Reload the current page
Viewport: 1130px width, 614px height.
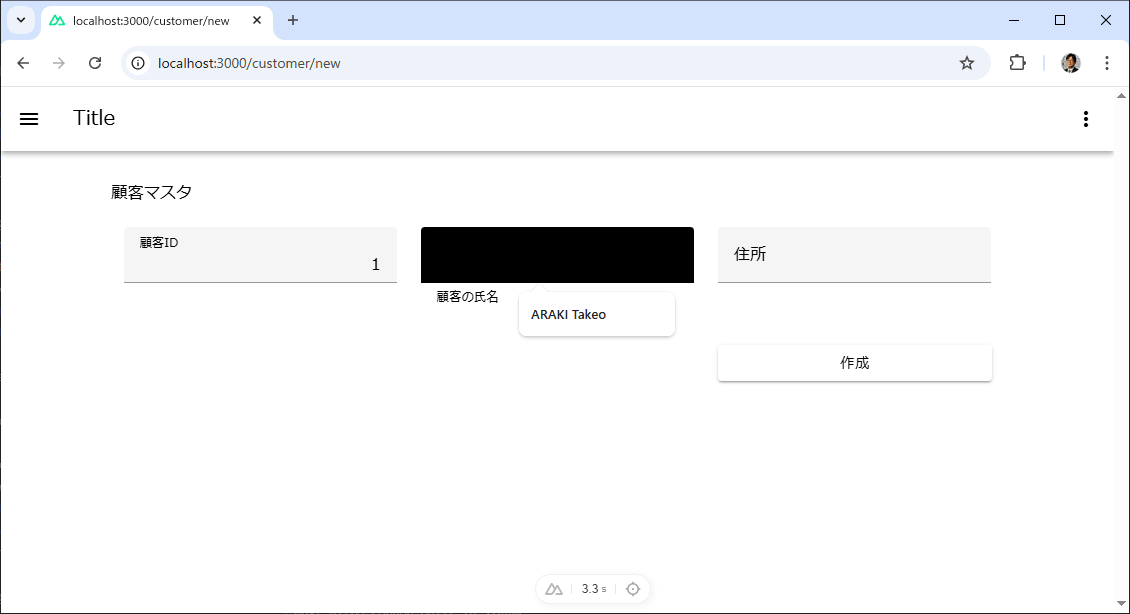click(94, 63)
